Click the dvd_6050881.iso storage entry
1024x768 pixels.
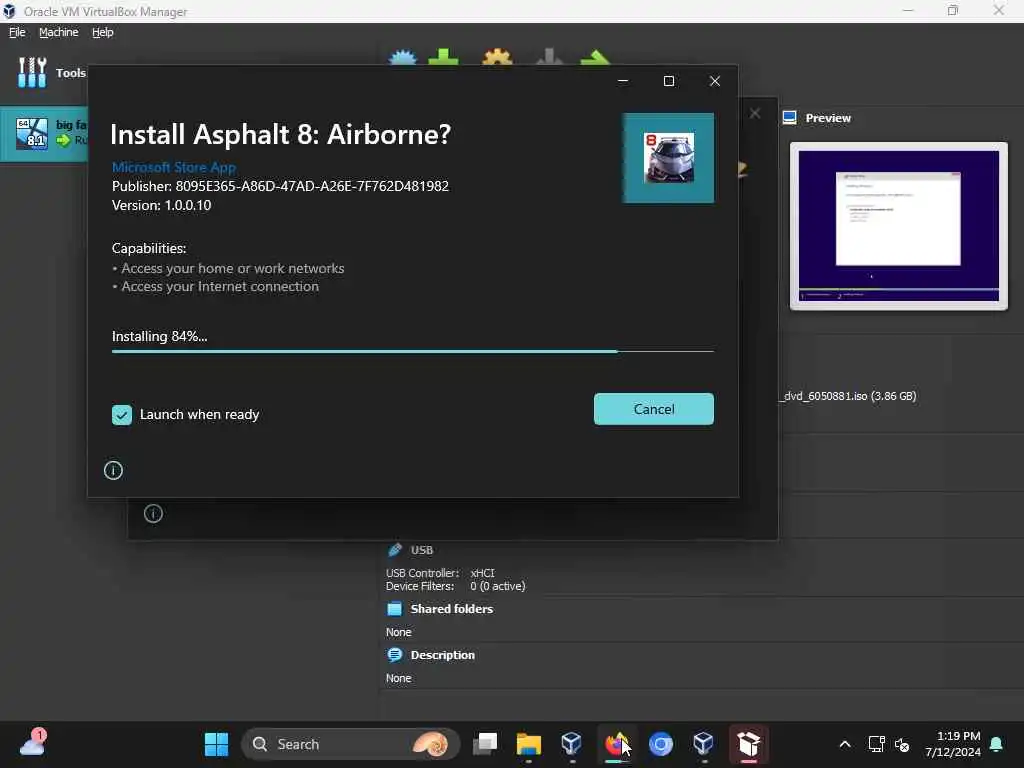point(849,396)
